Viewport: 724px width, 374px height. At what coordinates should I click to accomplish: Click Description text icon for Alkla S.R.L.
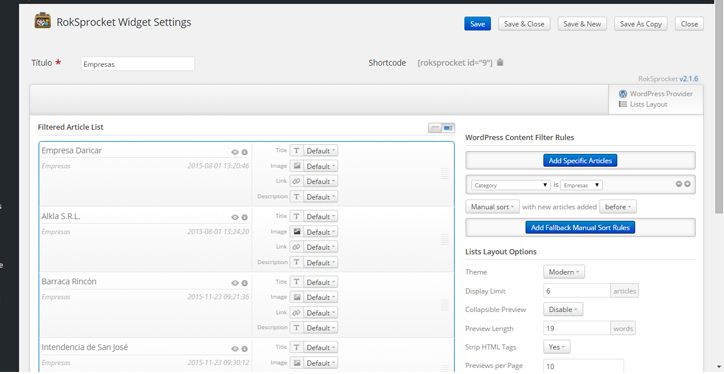coord(296,262)
